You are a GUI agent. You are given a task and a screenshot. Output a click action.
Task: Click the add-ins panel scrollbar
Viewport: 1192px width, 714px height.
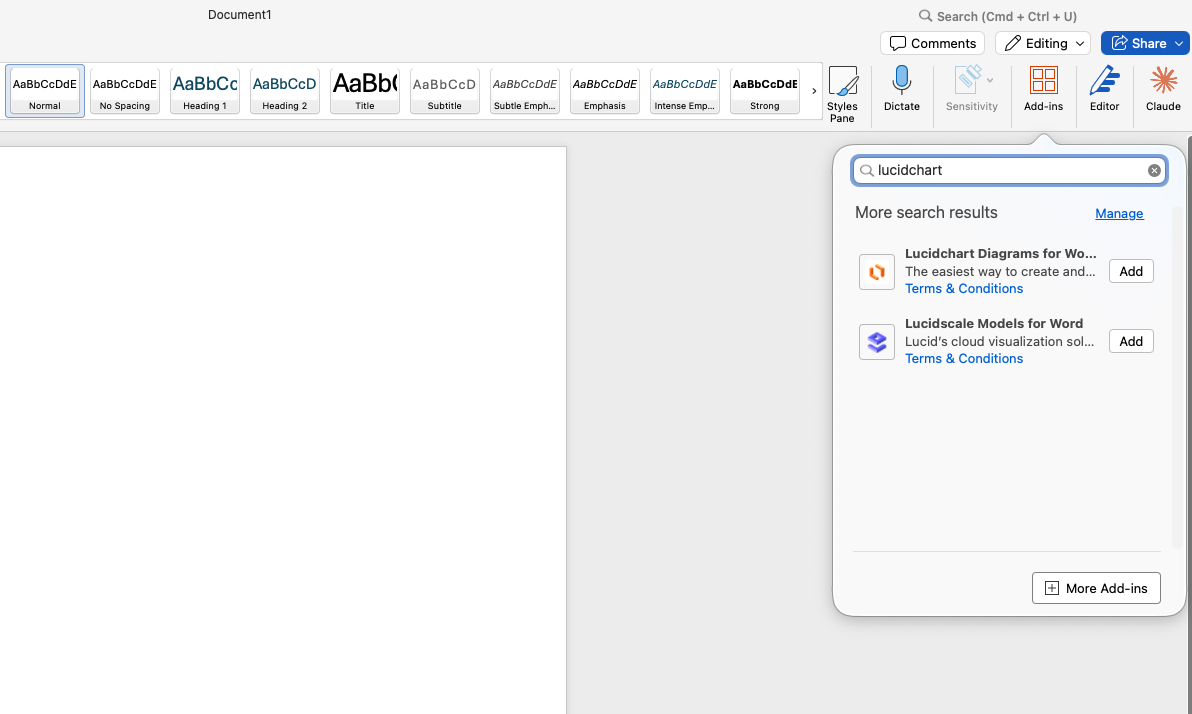point(1177,376)
